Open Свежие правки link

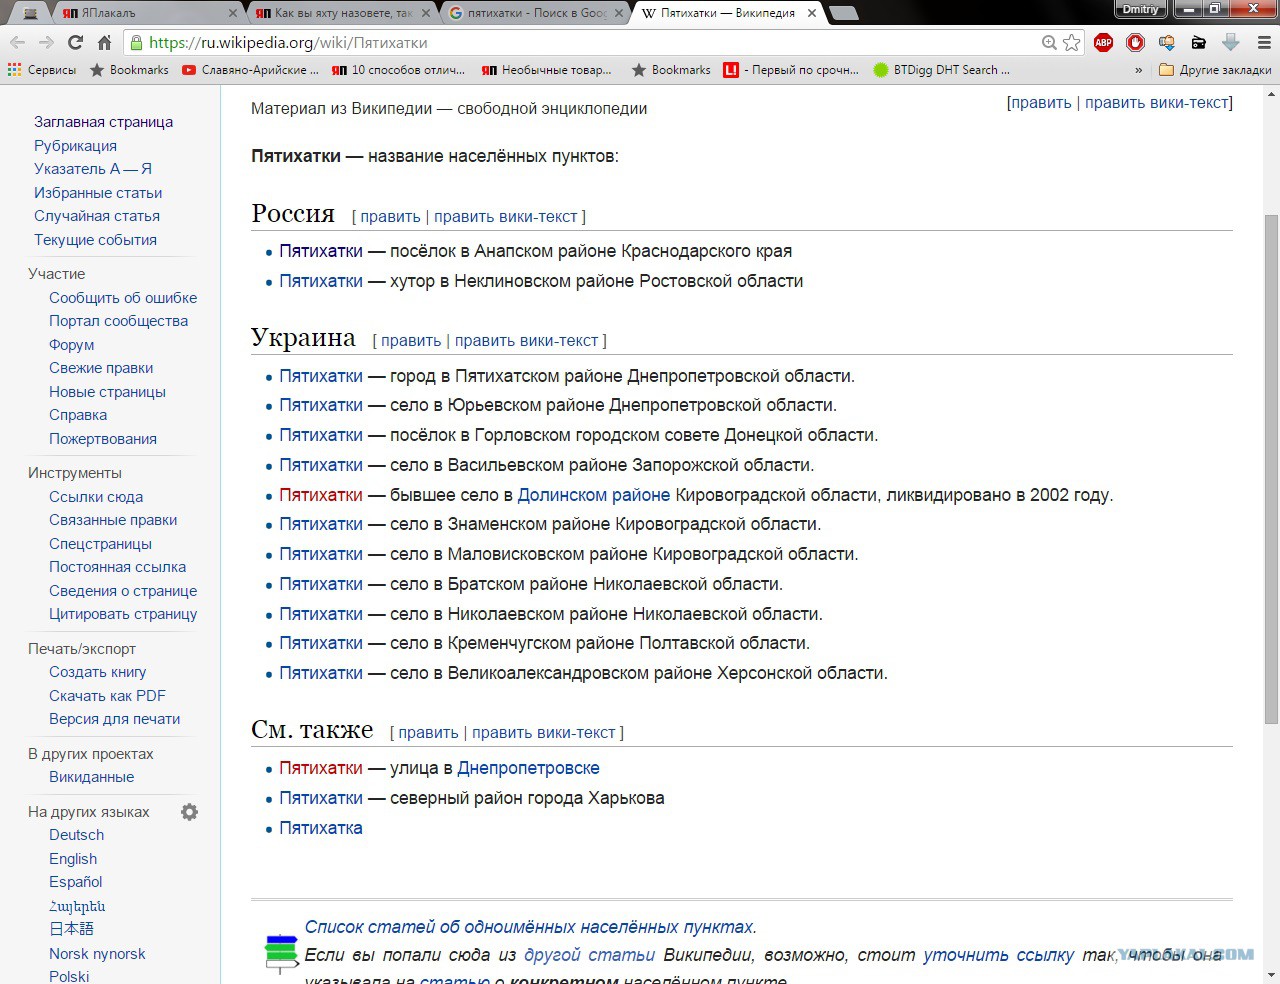[101, 368]
